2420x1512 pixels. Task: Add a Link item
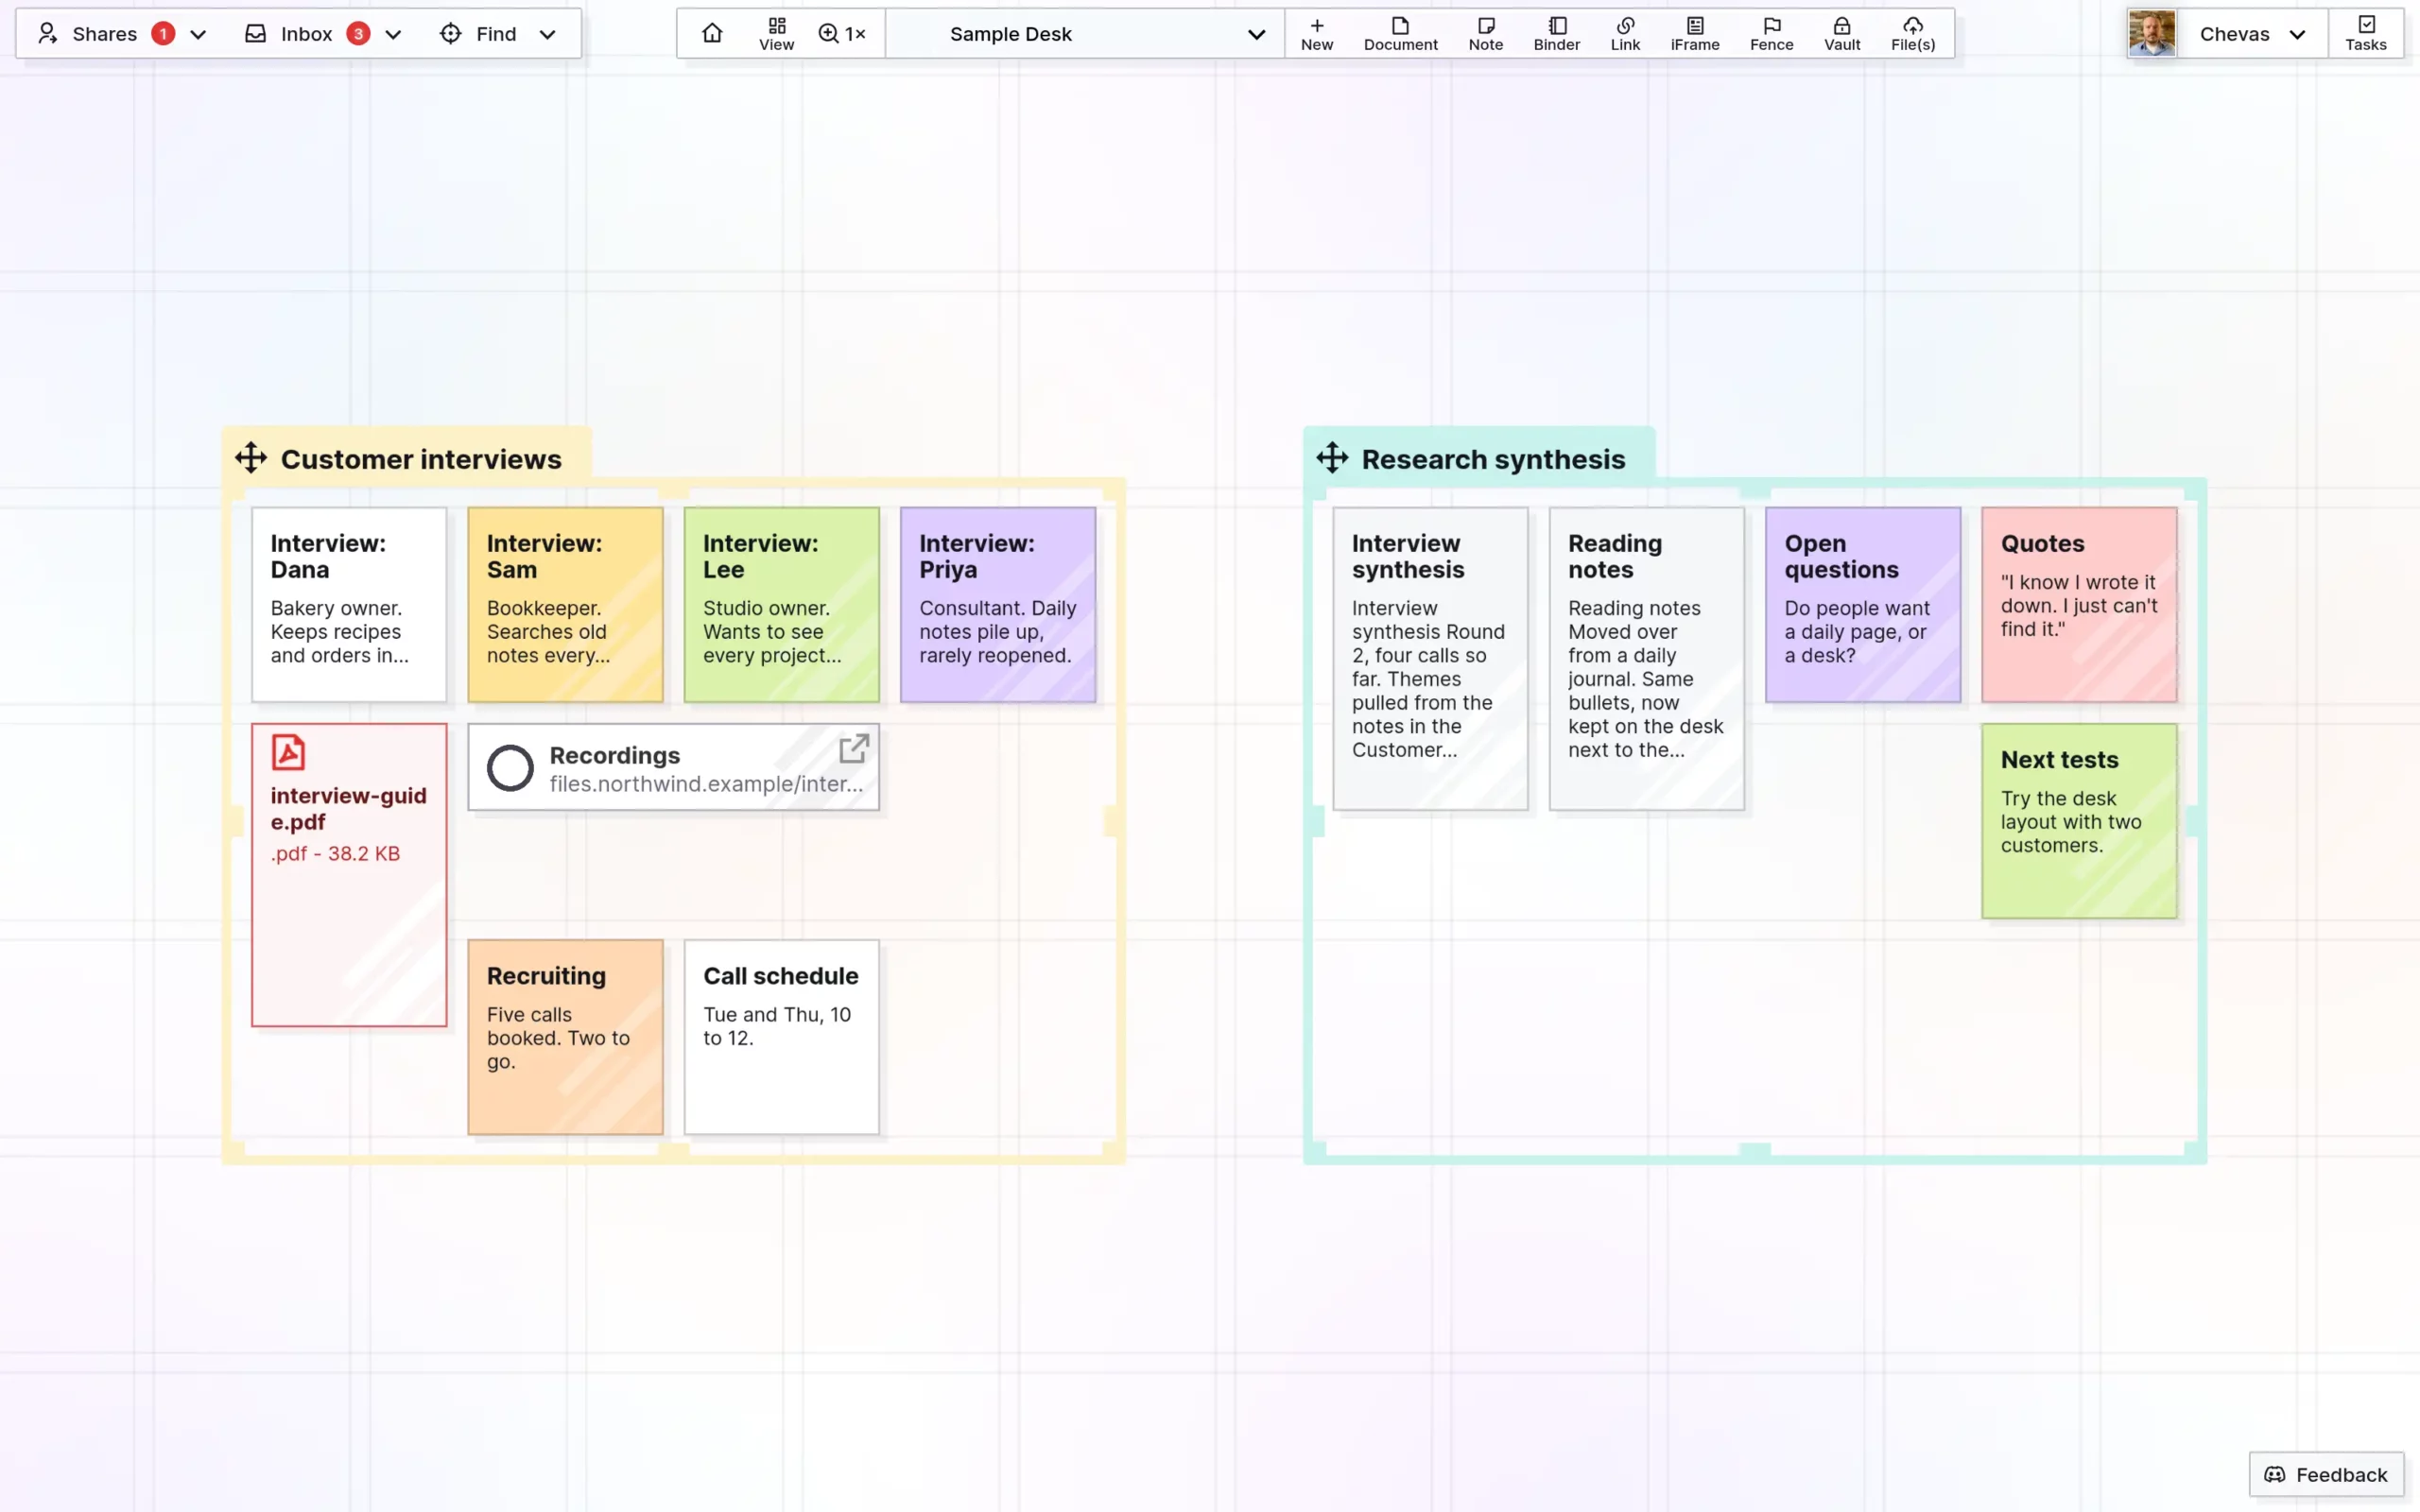(1625, 33)
